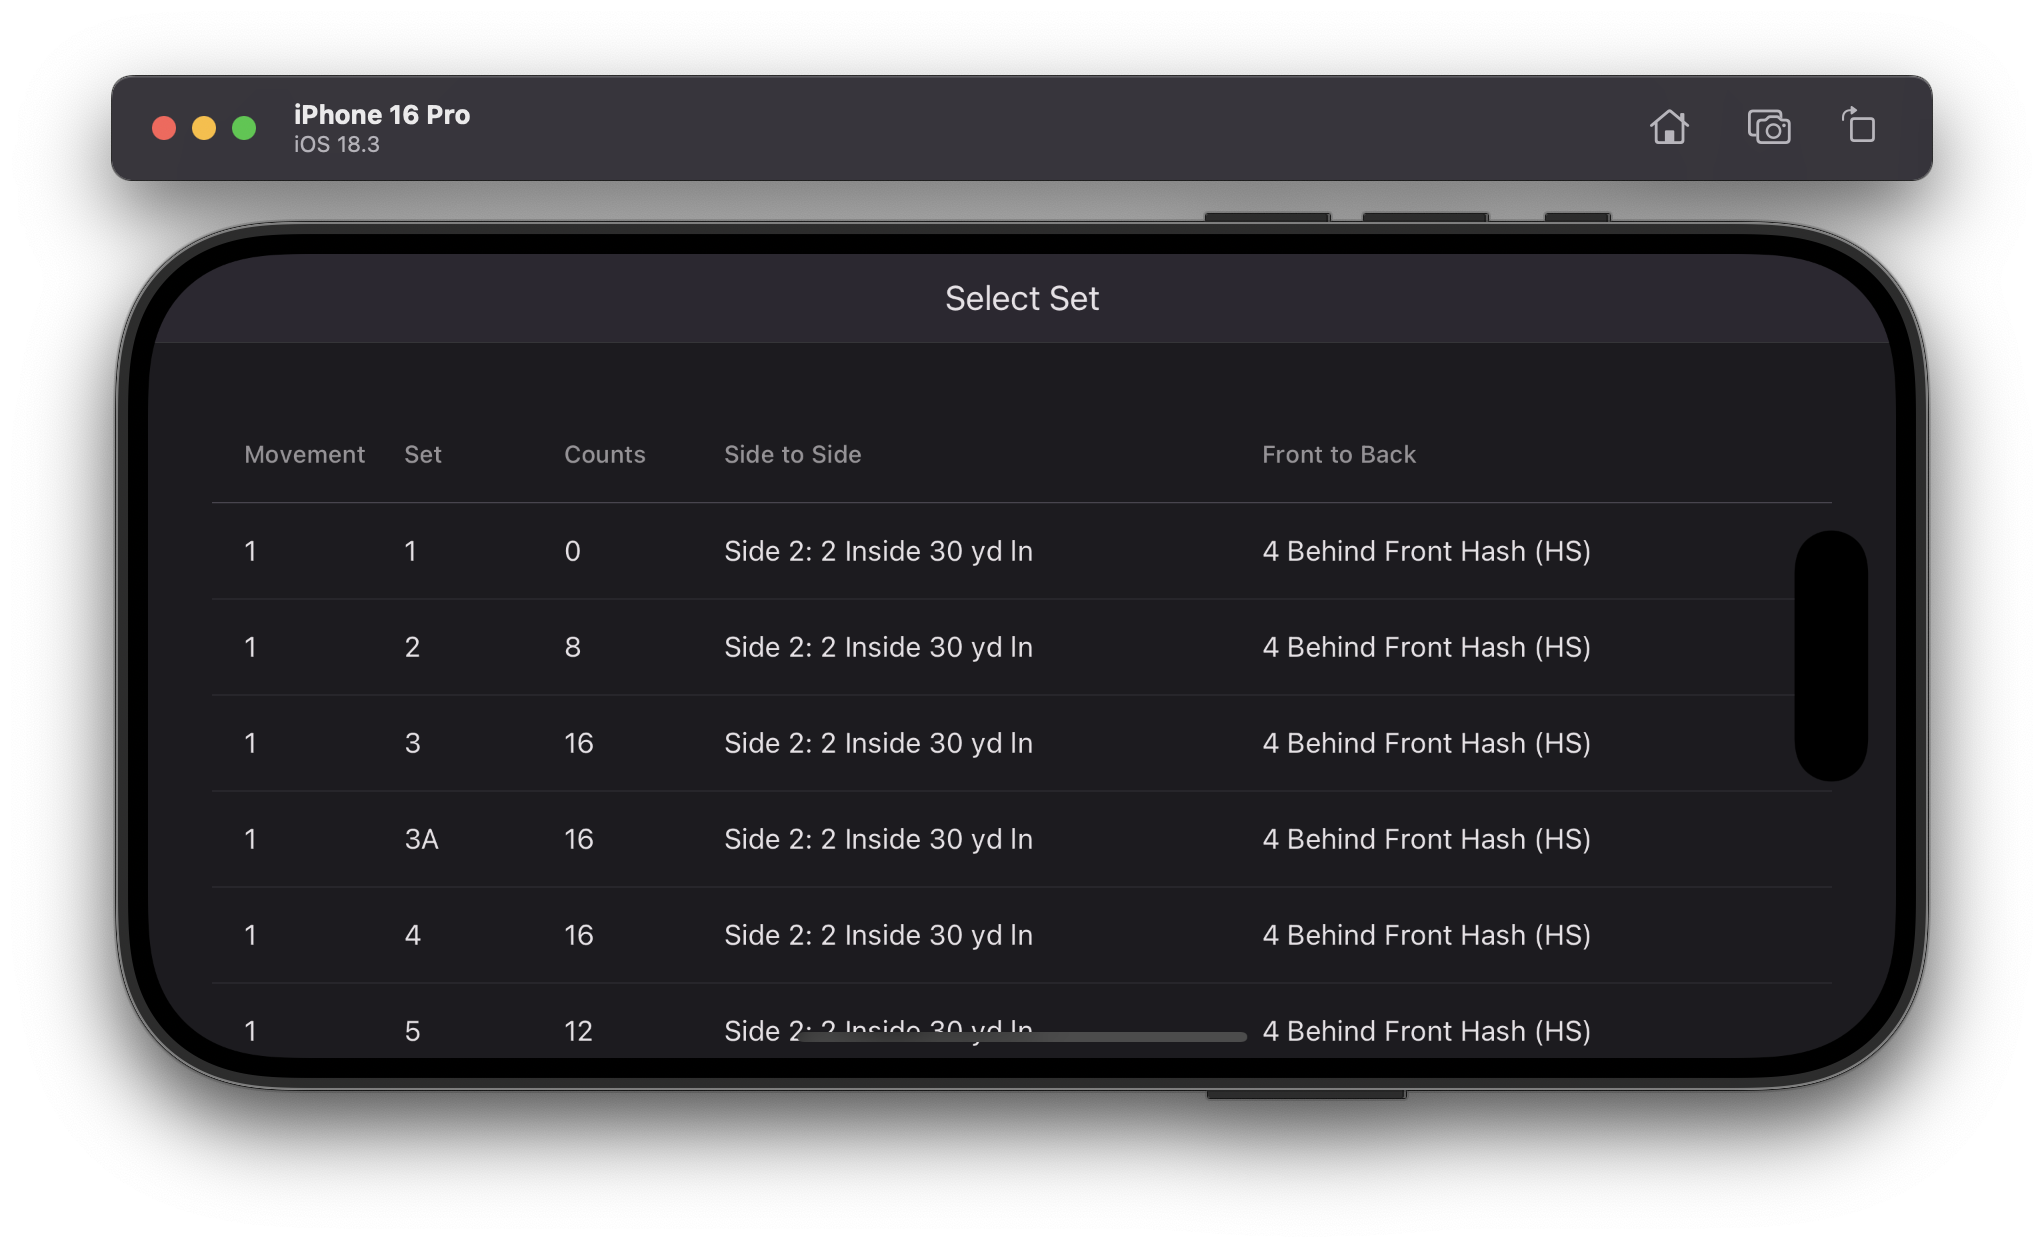Click the Front to Back column header
The width and height of the screenshot is (2044, 1260).
pos(1338,455)
